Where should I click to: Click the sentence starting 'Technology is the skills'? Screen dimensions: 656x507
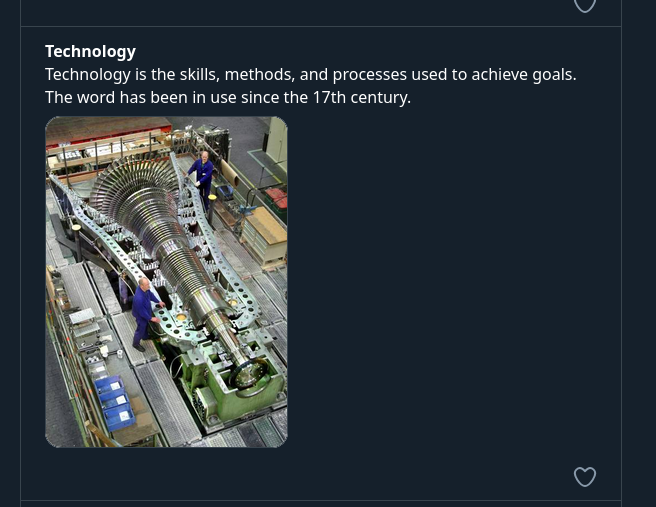click(x=310, y=74)
